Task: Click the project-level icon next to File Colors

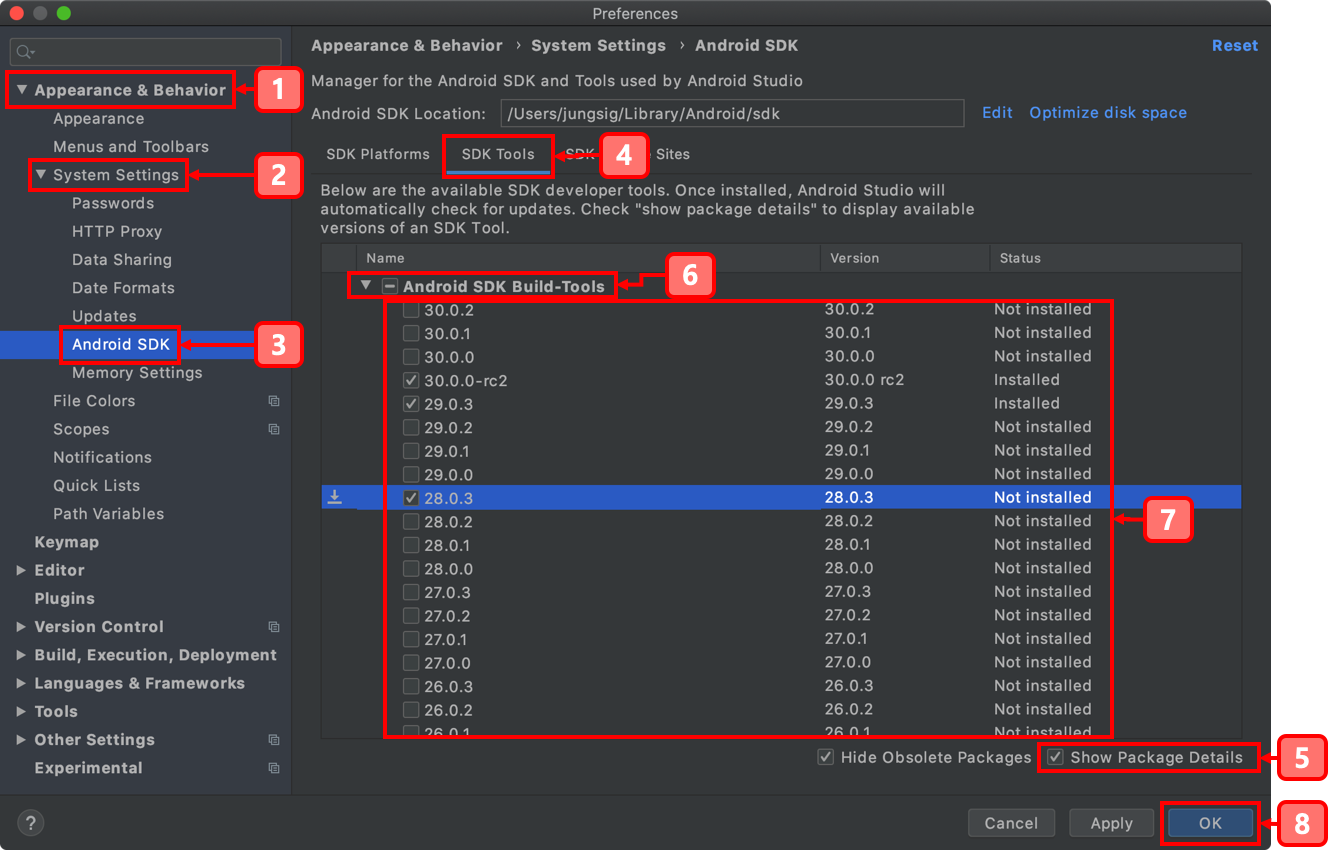Action: click(x=274, y=401)
